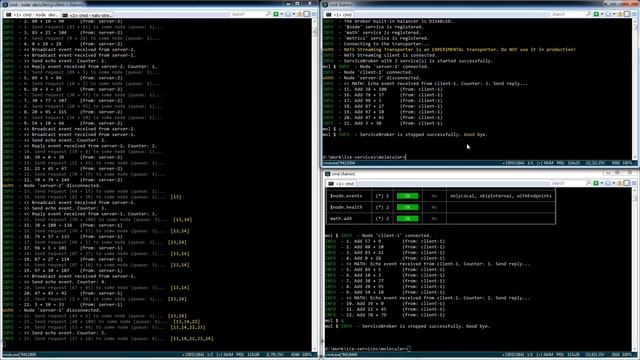Click search magnifier icon in bottom-right window
This screenshot has width=640, height=360.
[x=588, y=183]
